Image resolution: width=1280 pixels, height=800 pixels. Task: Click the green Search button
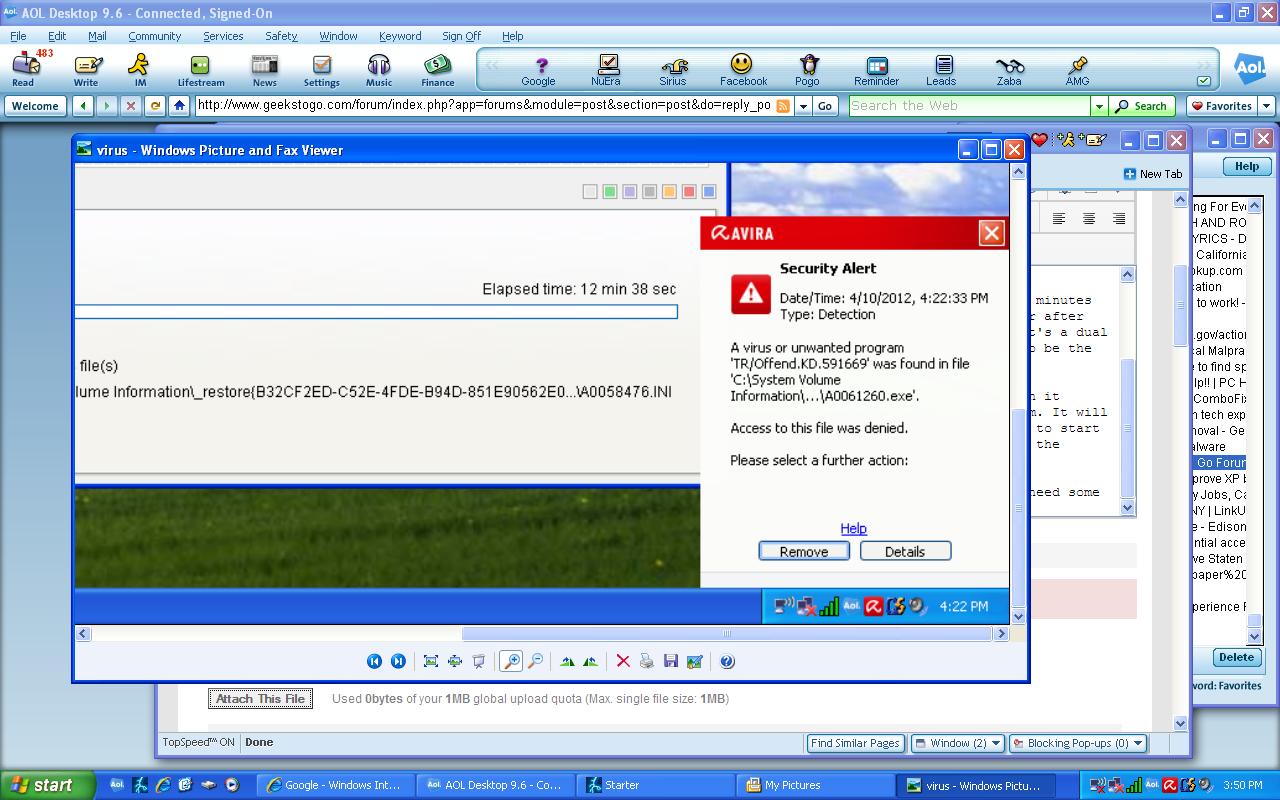[1141, 105]
